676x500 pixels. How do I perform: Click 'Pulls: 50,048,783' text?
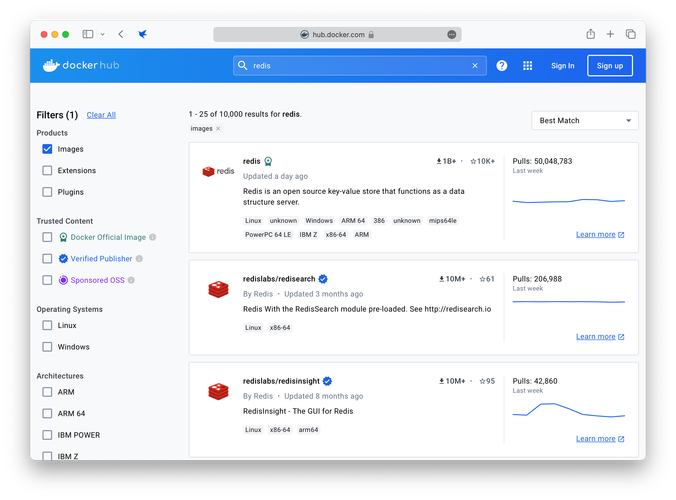(x=542, y=161)
